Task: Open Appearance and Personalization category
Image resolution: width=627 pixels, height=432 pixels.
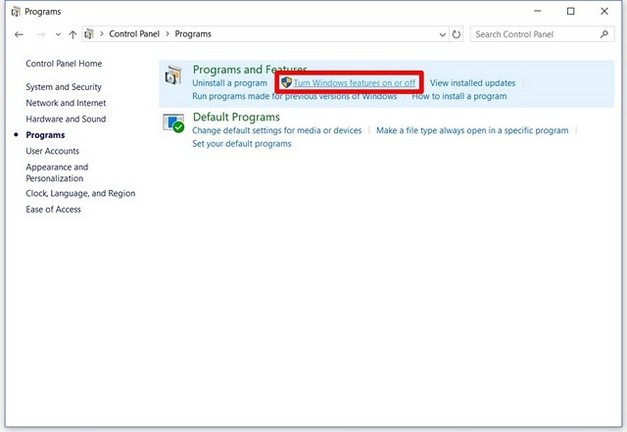Action: click(57, 172)
